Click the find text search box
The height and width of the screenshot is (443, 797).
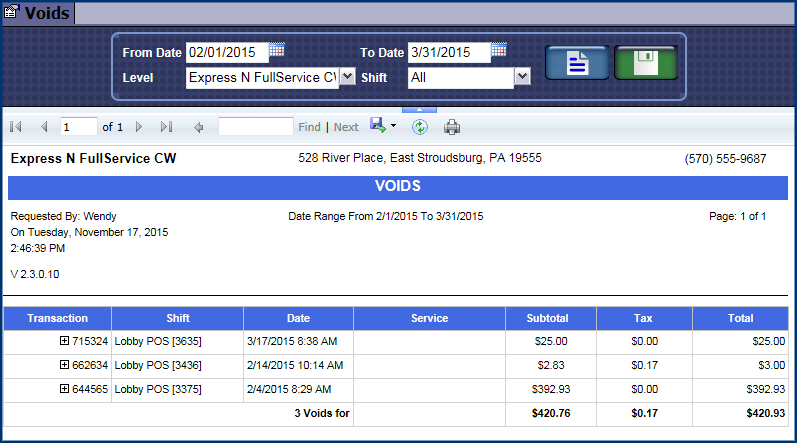click(255, 127)
